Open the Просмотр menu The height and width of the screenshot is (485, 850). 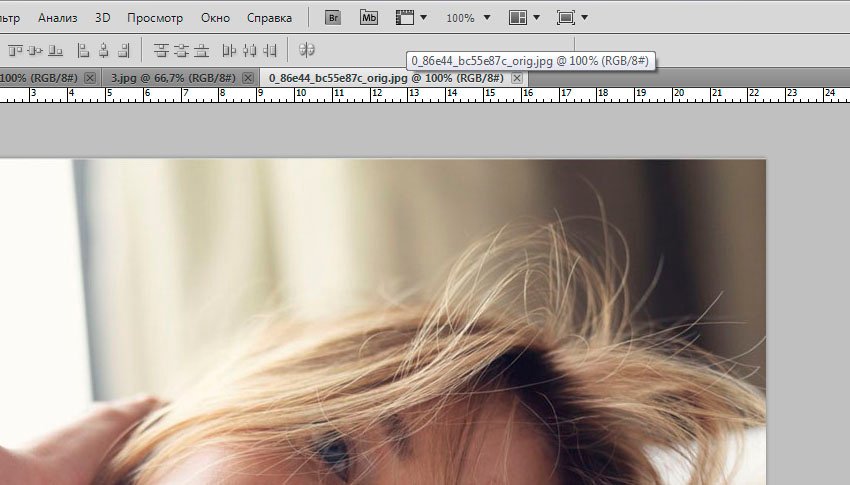[156, 18]
